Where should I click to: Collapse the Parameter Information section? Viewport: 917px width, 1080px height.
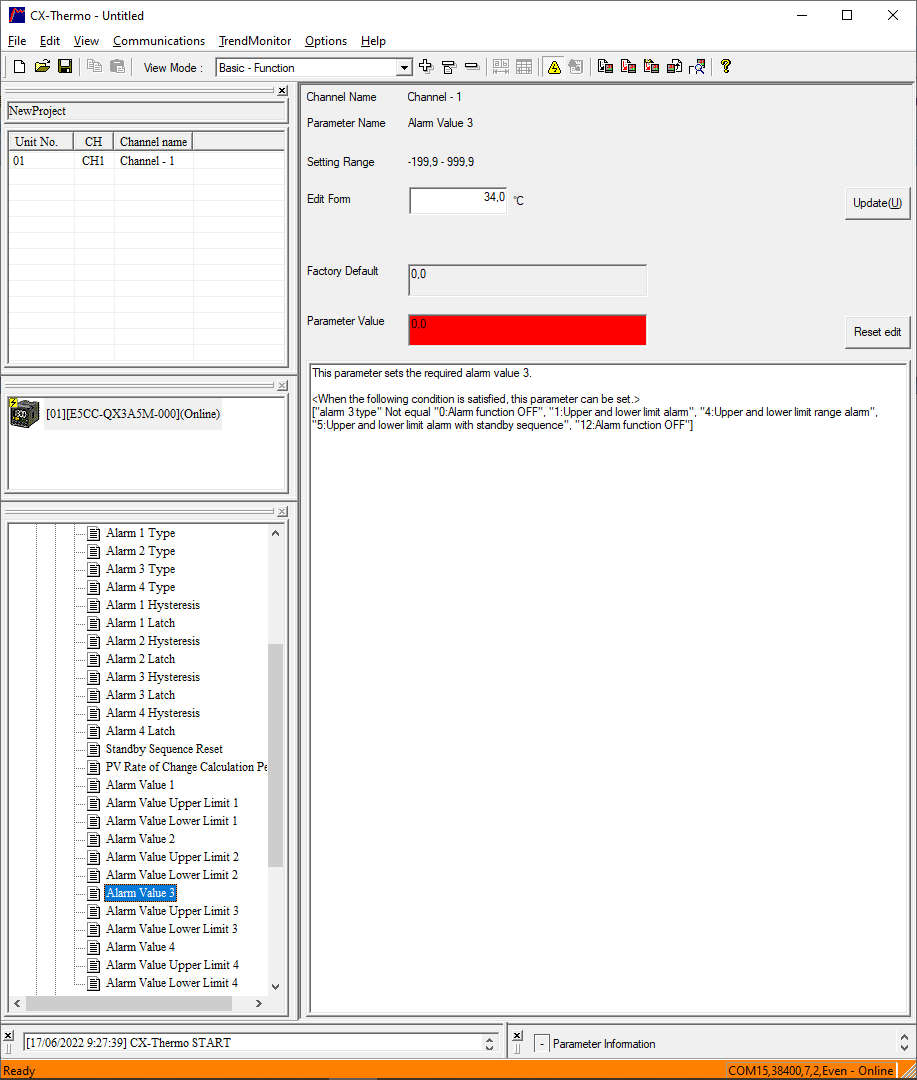tap(542, 1043)
